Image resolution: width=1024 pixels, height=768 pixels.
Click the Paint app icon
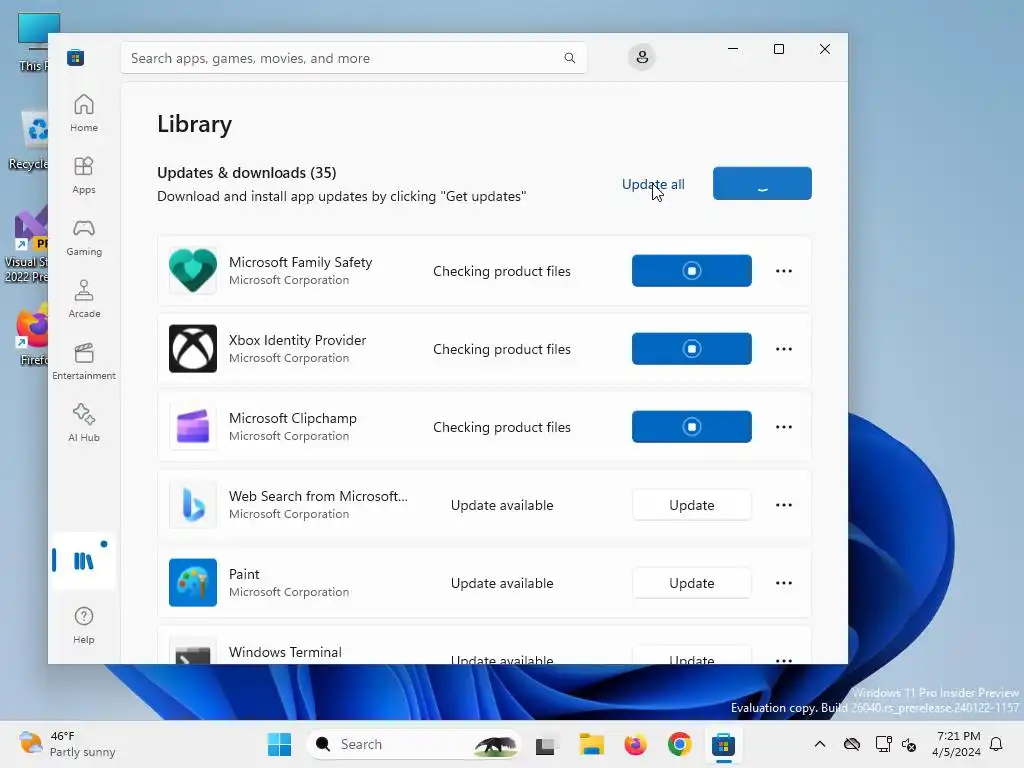pyautogui.click(x=193, y=583)
